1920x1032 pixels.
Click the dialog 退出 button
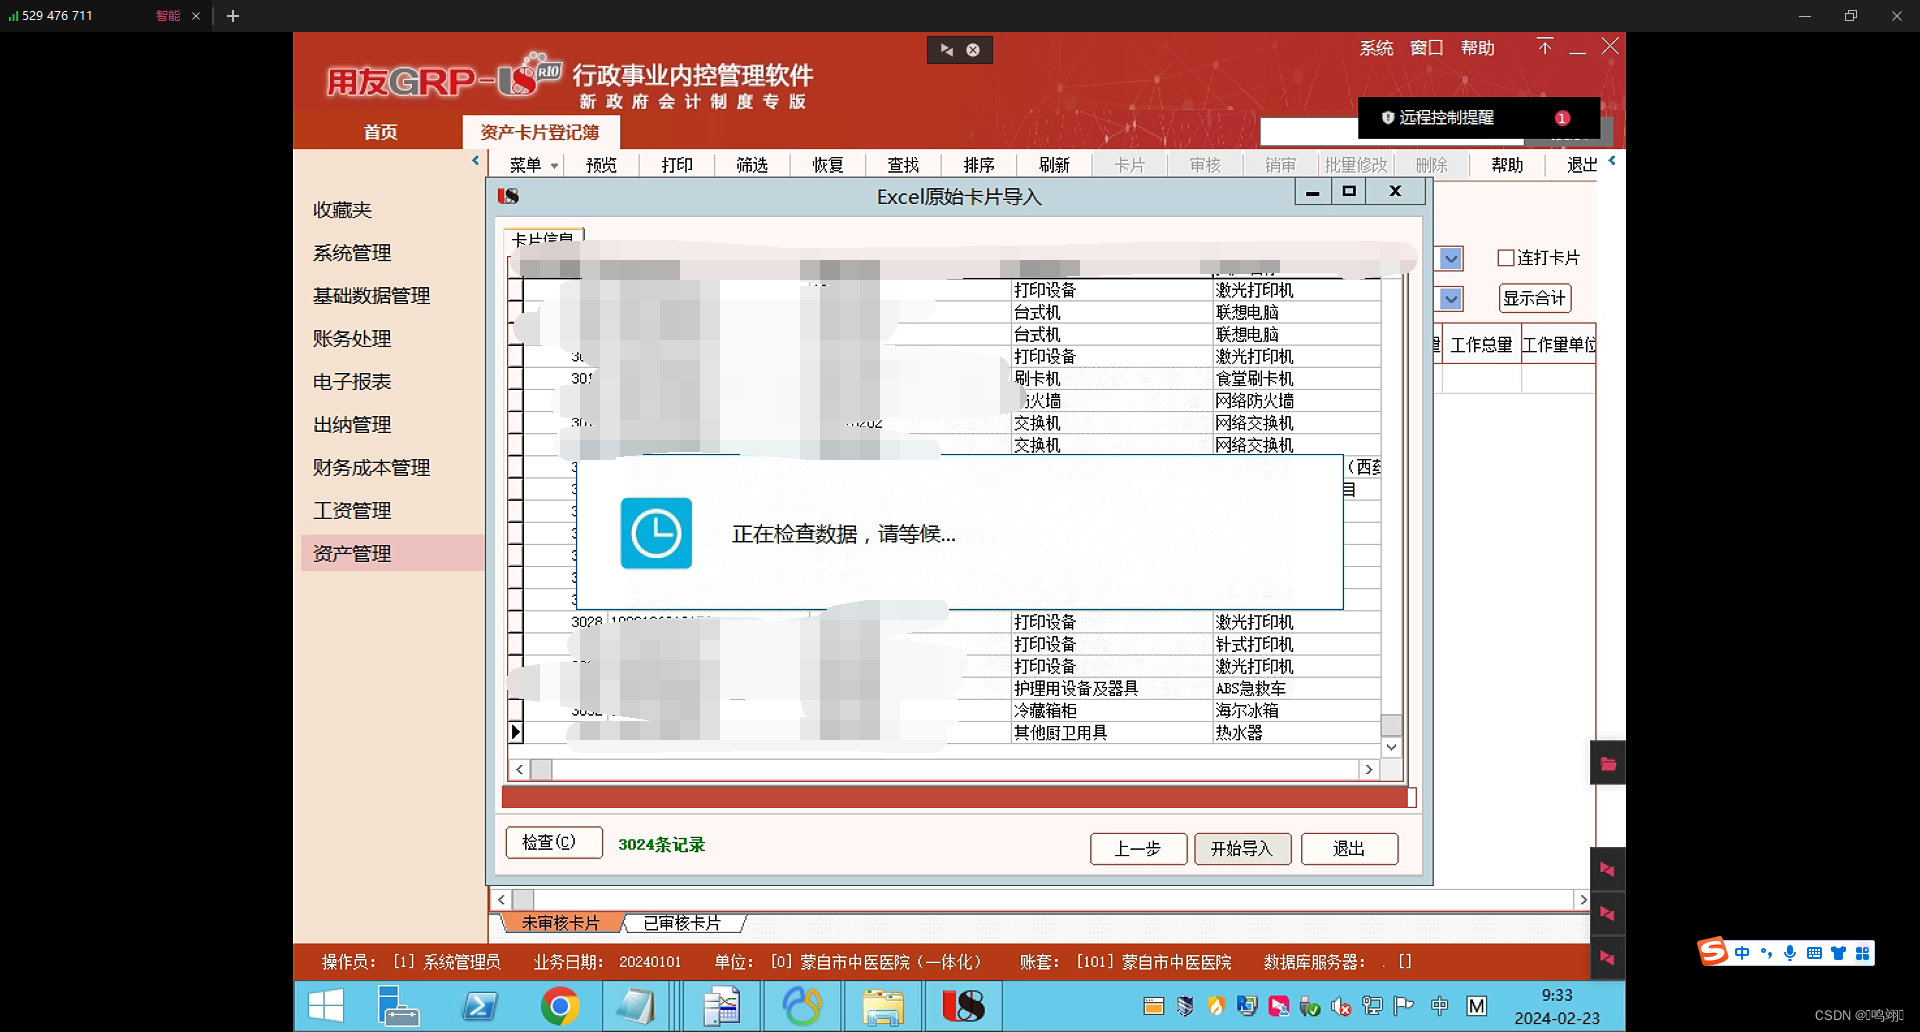(1349, 849)
